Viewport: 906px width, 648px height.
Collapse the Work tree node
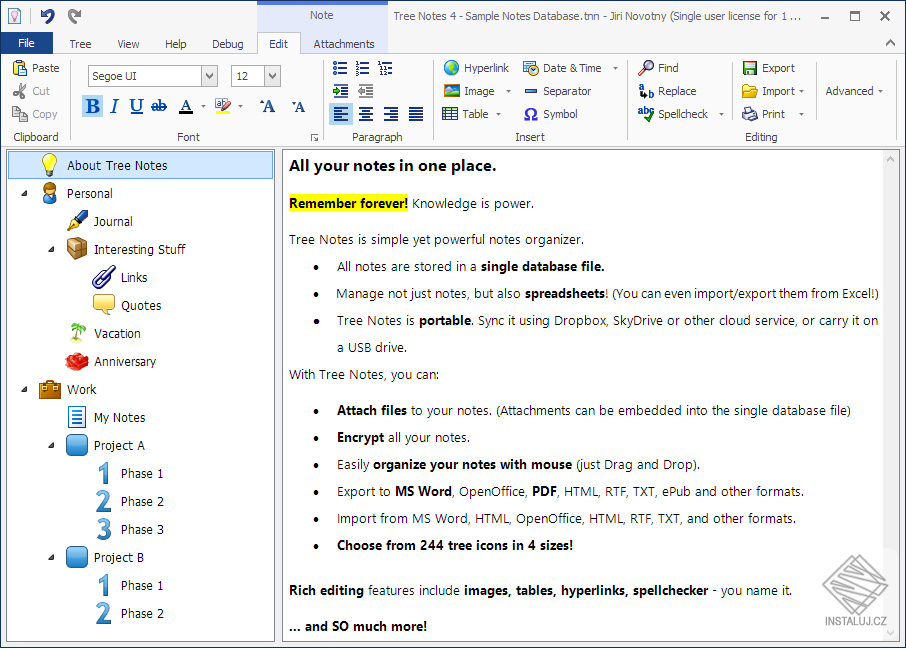[24, 390]
